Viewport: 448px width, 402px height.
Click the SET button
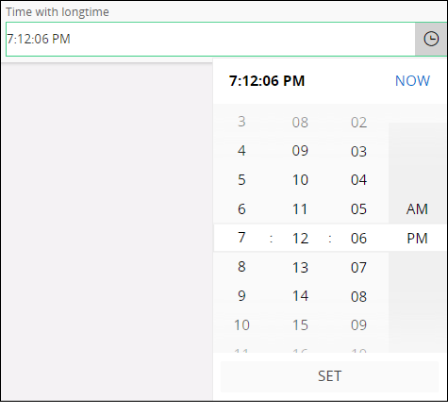pyautogui.click(x=330, y=376)
